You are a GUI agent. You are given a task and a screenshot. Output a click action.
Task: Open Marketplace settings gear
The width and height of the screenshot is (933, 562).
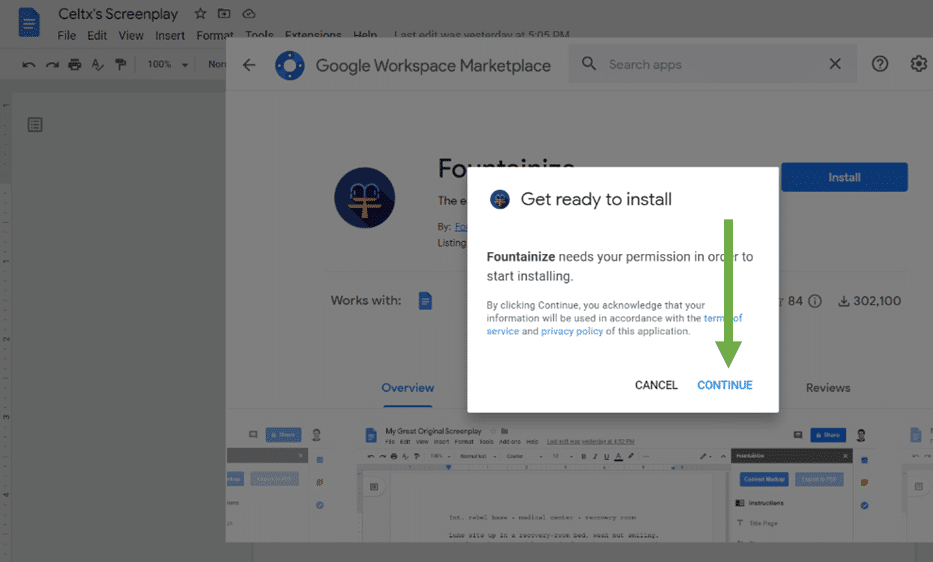pyautogui.click(x=918, y=64)
